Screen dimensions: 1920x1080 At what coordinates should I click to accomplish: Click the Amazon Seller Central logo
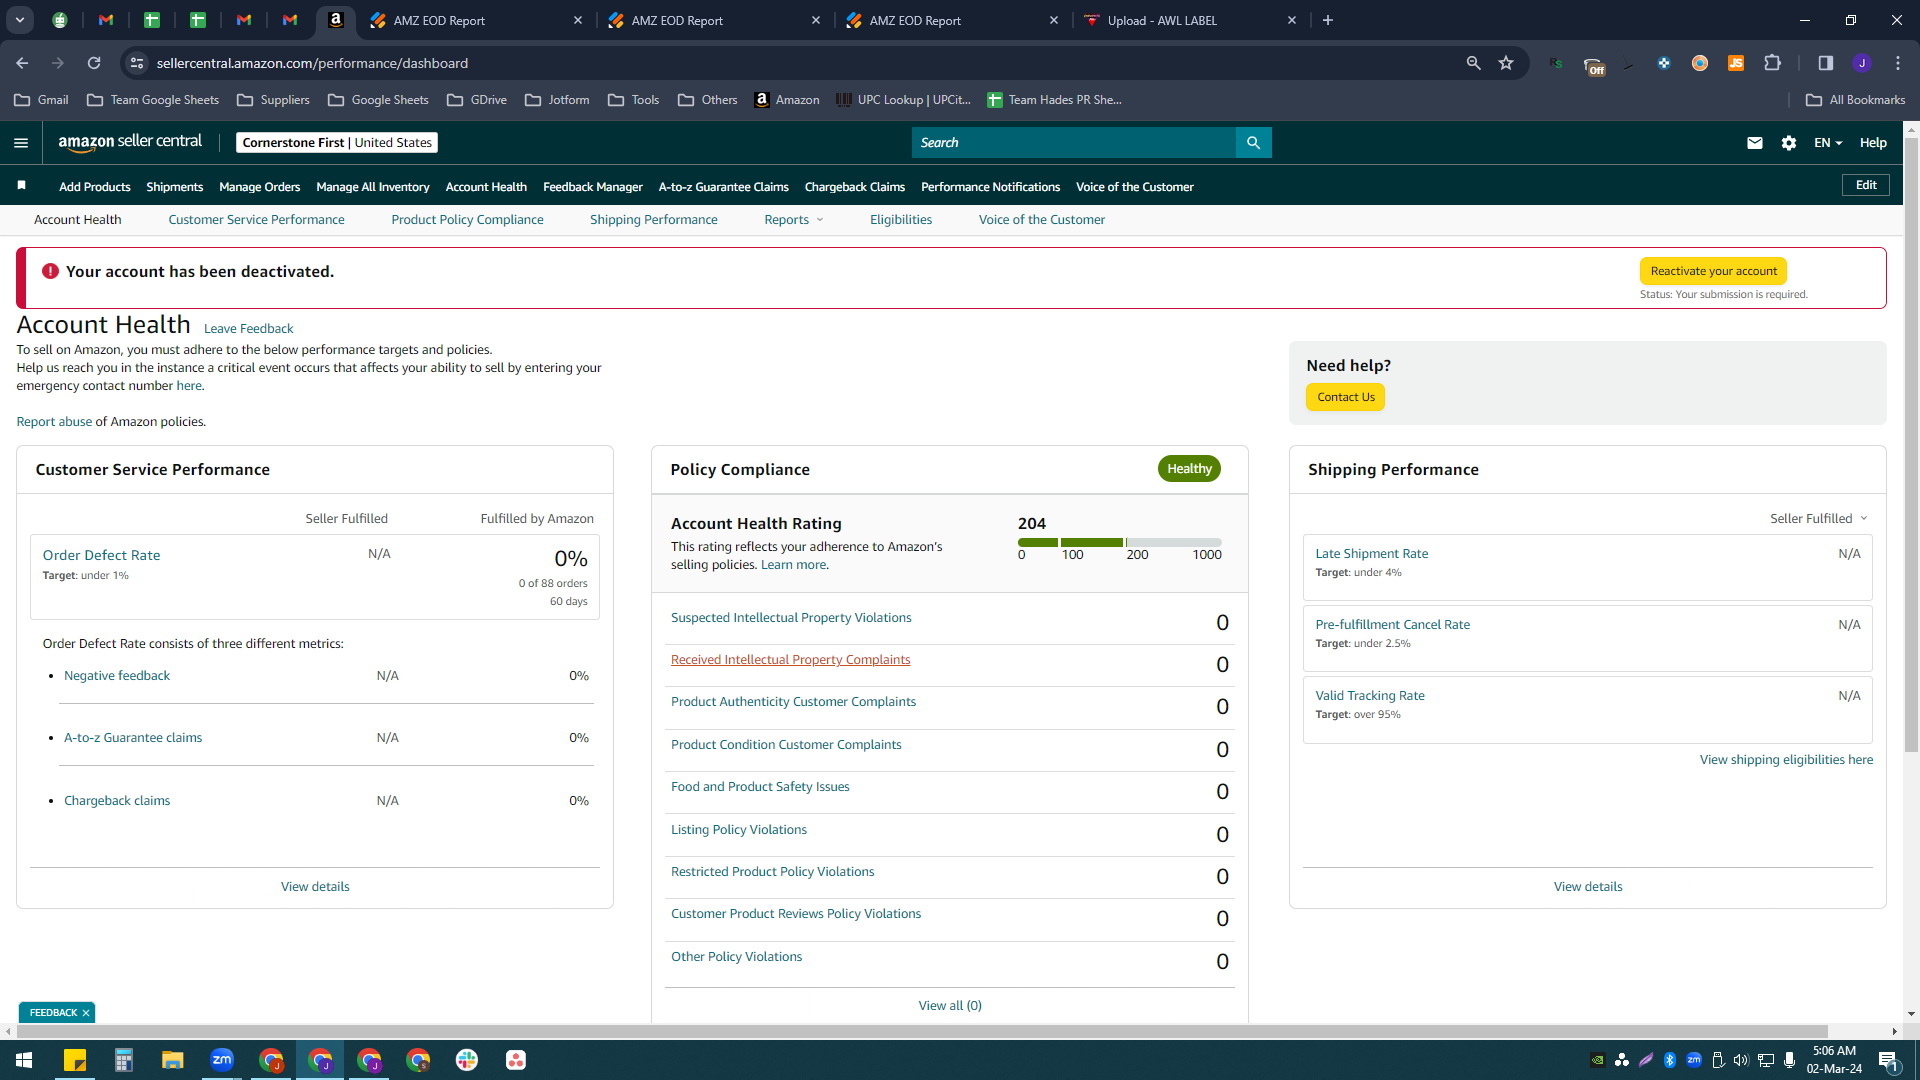point(130,142)
